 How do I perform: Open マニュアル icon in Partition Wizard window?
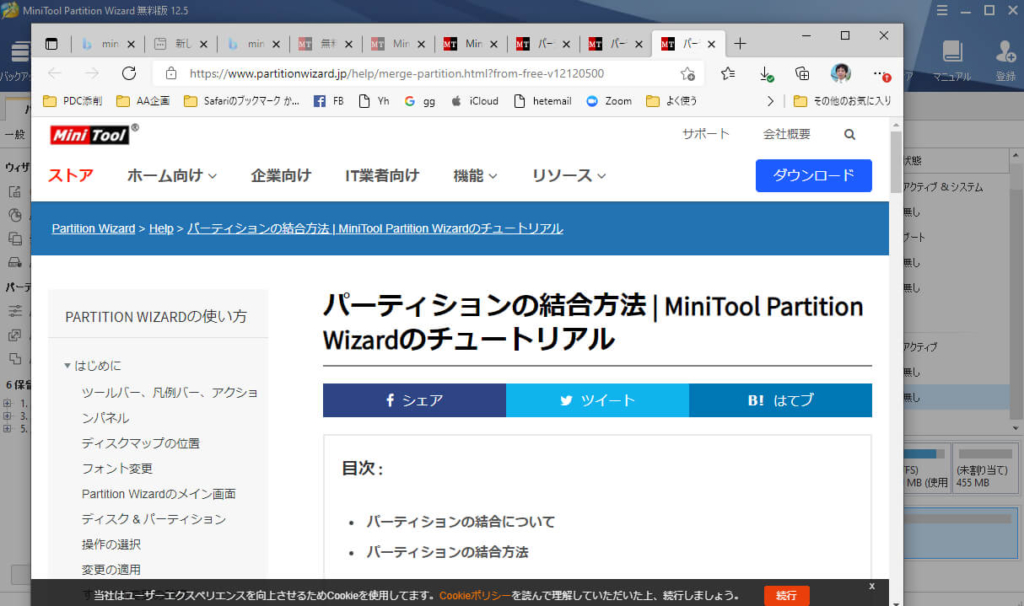(x=952, y=61)
